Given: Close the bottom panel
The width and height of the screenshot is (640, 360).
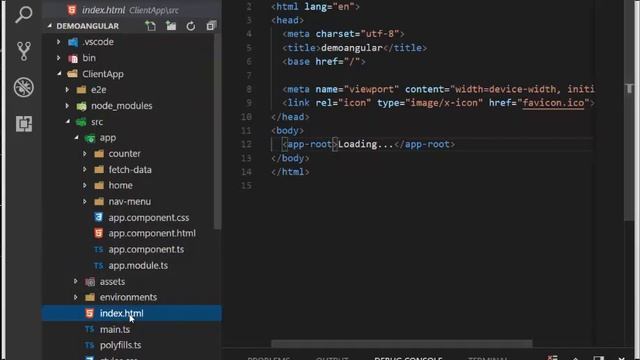Looking at the screenshot, I should click(621, 358).
